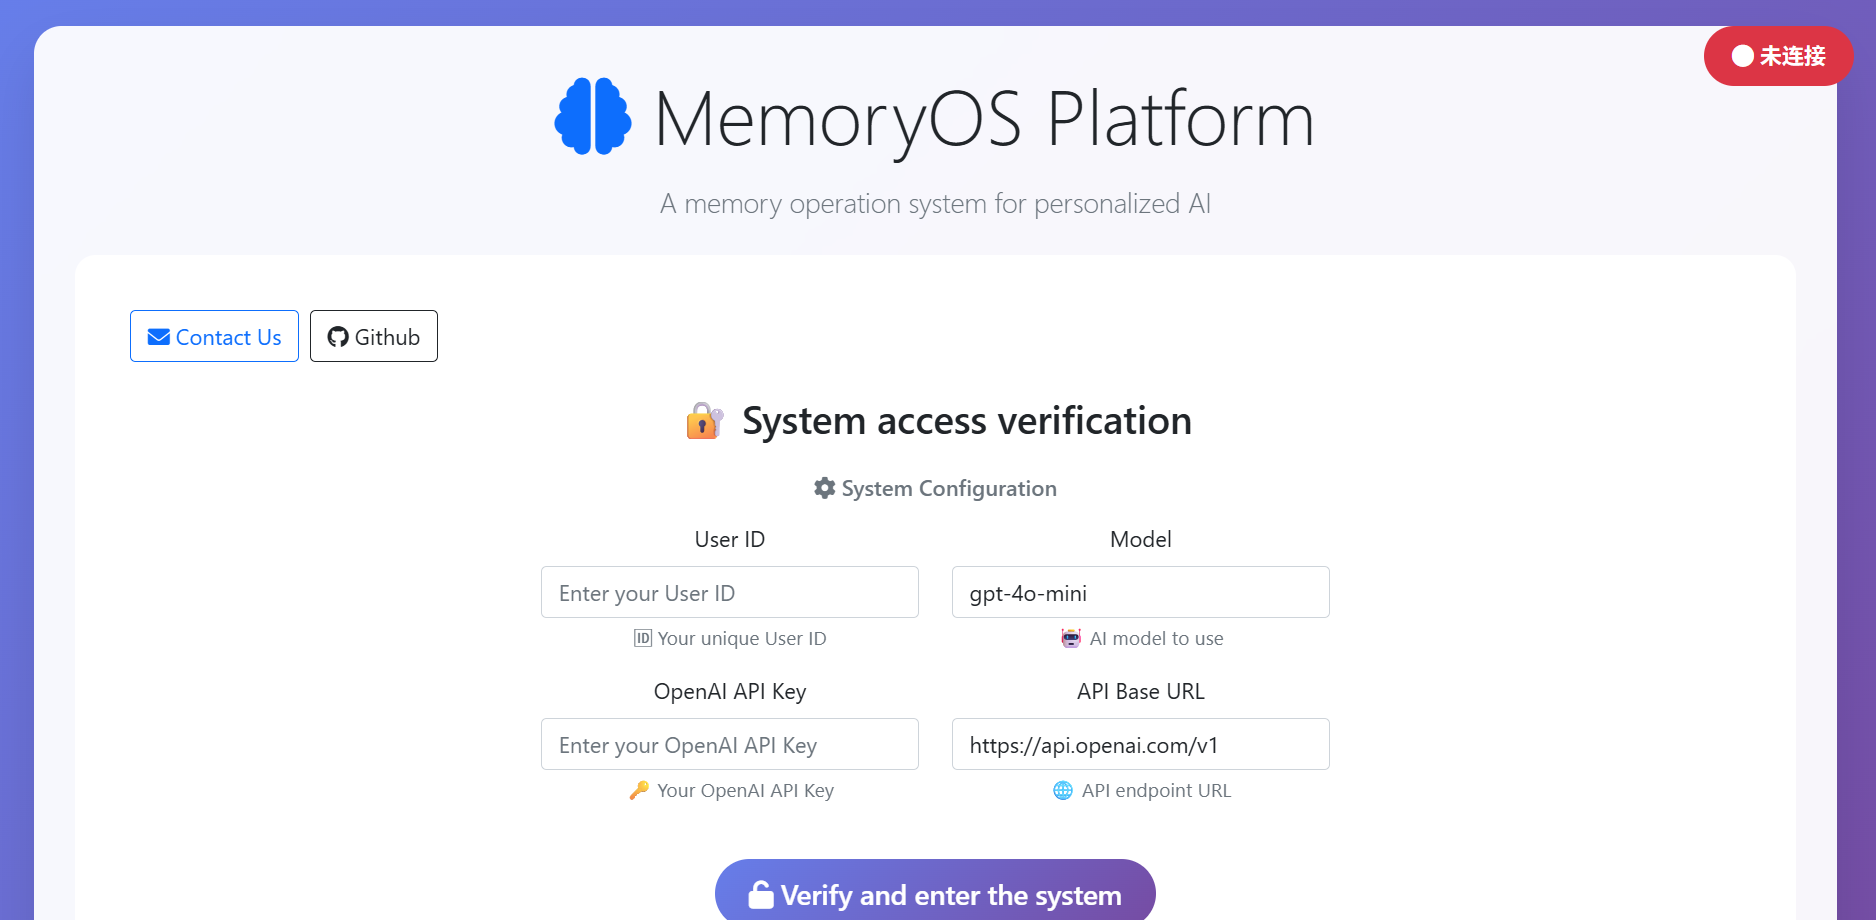Screen dimensions: 1876x920
Task: Click the unlock icon on the verify button
Action: [761, 895]
